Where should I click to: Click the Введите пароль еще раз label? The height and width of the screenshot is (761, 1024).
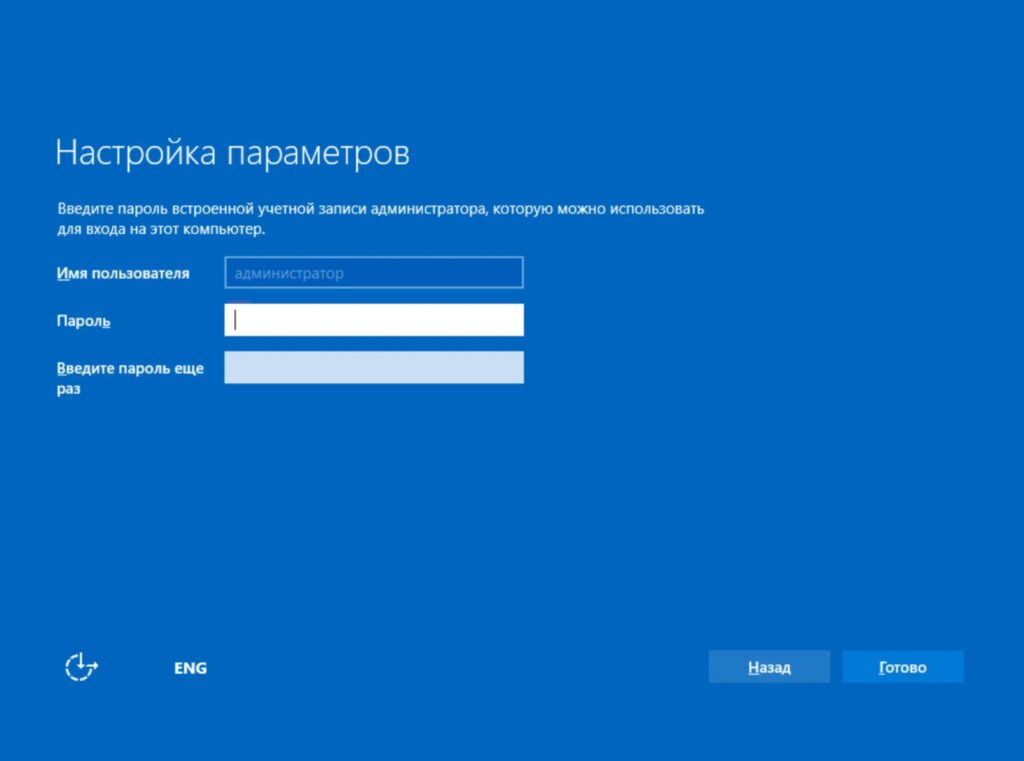130,378
